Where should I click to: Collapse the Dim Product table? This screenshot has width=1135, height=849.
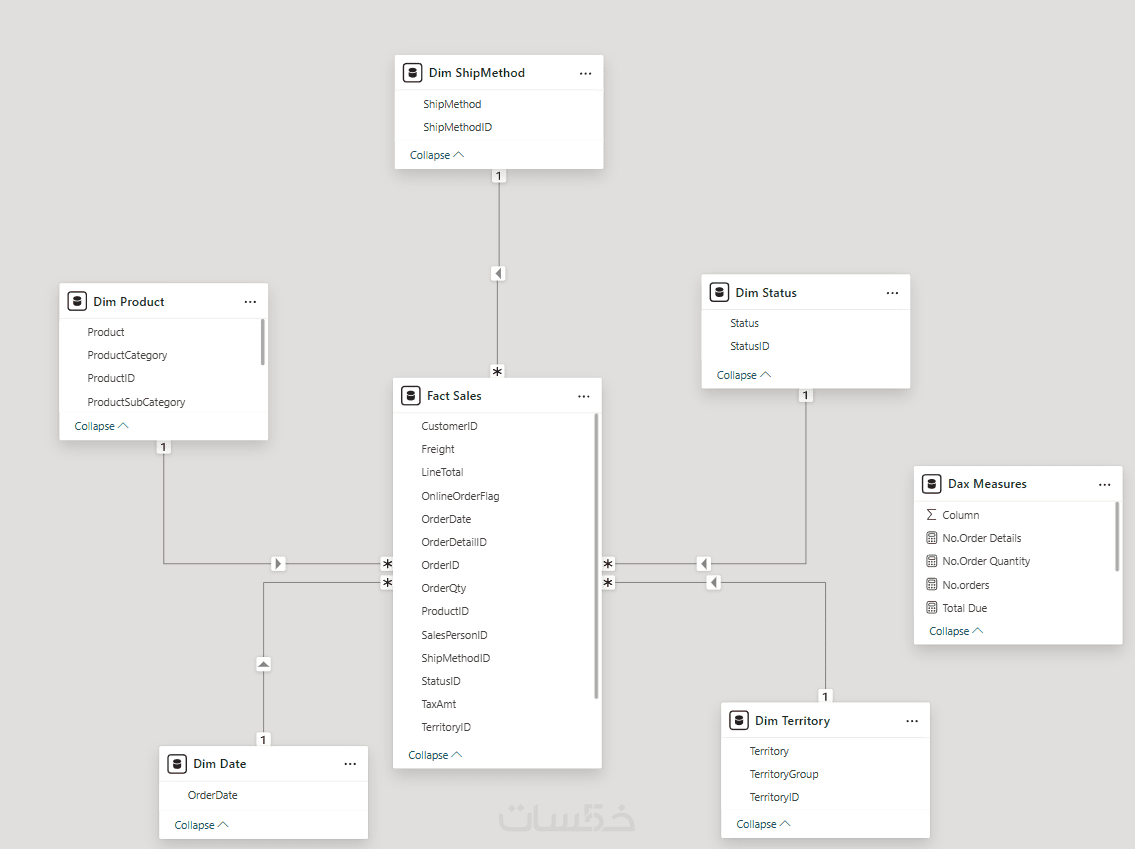(102, 426)
